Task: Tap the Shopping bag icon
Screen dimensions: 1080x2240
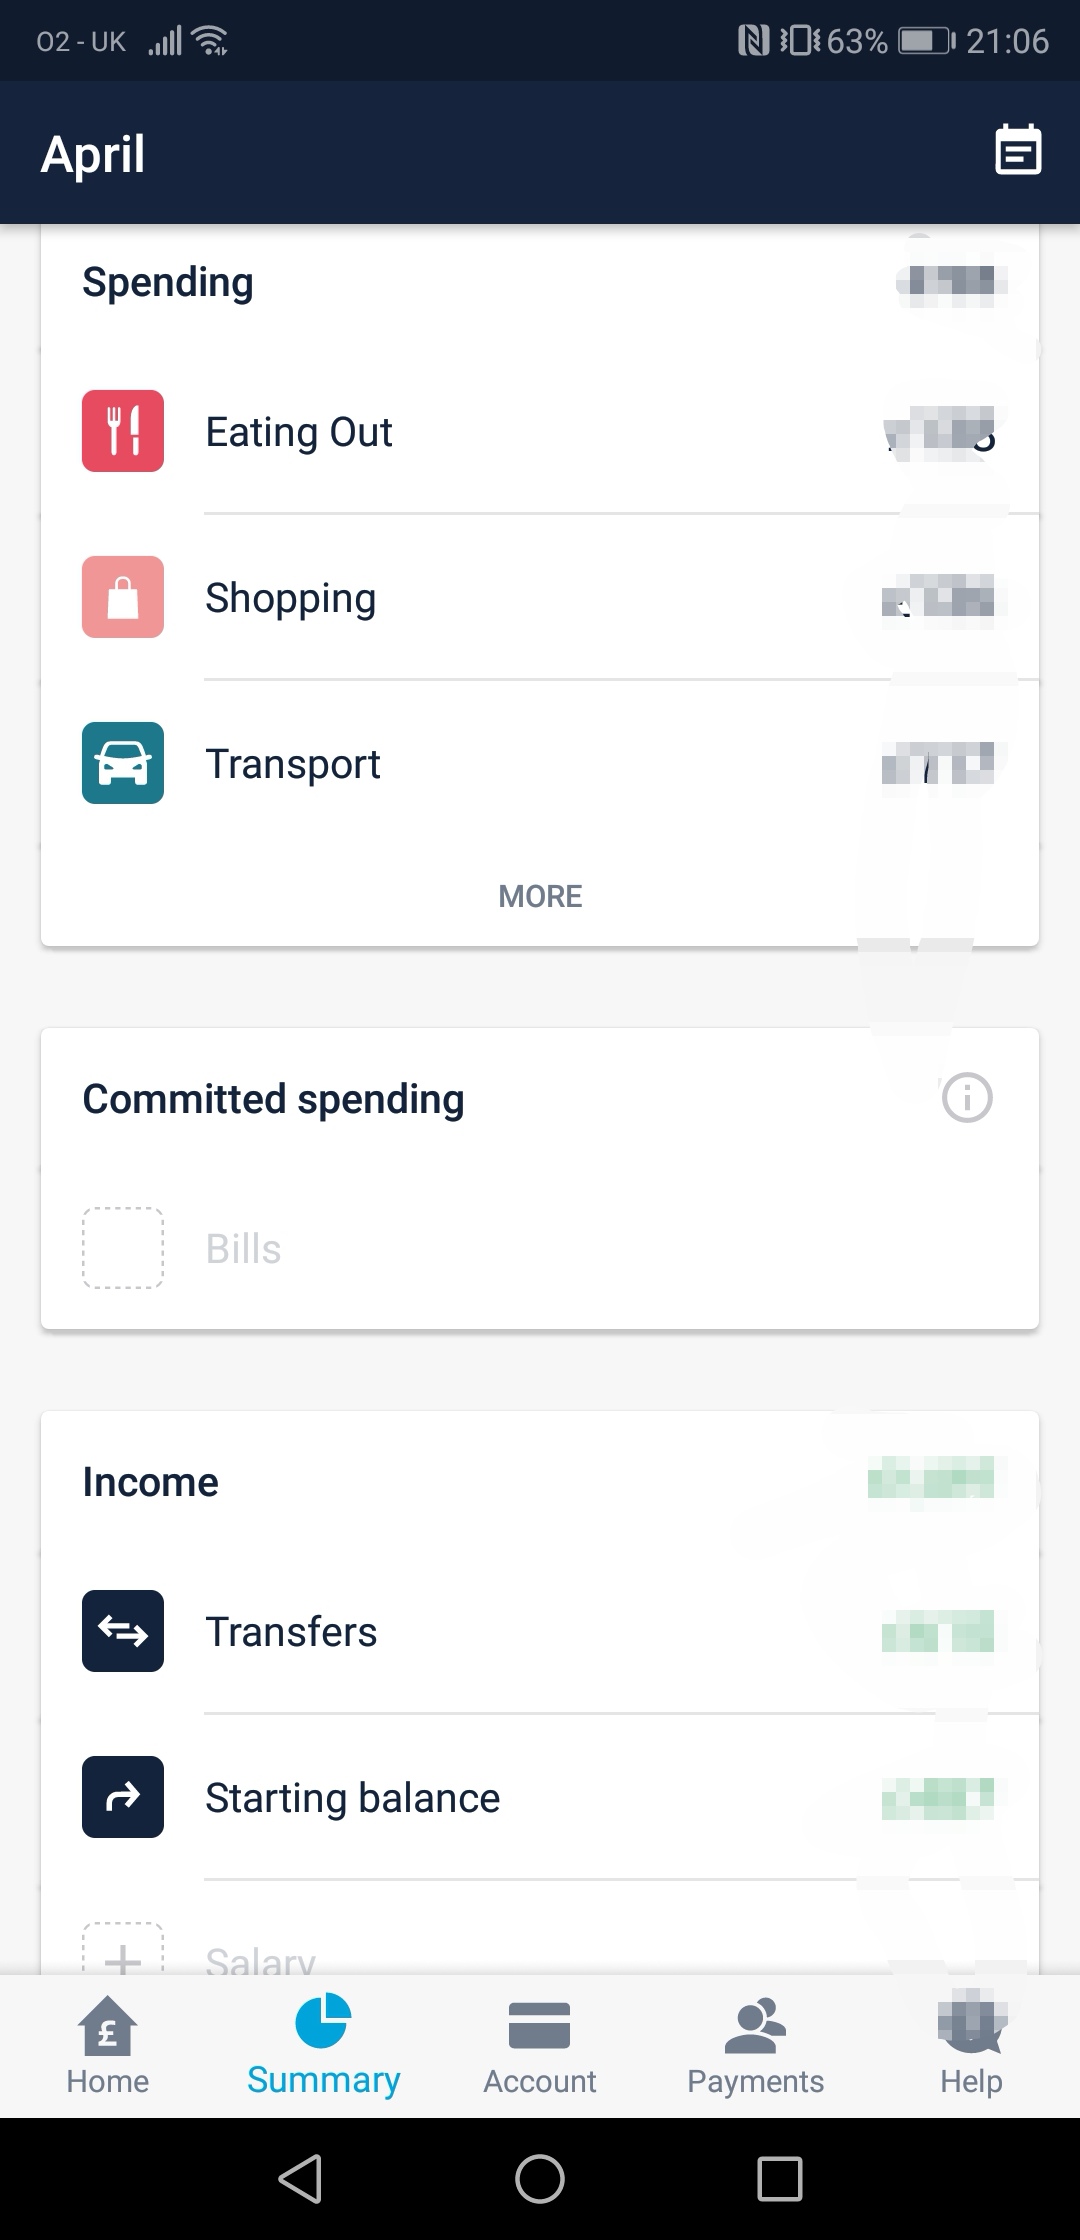Action: click(123, 597)
